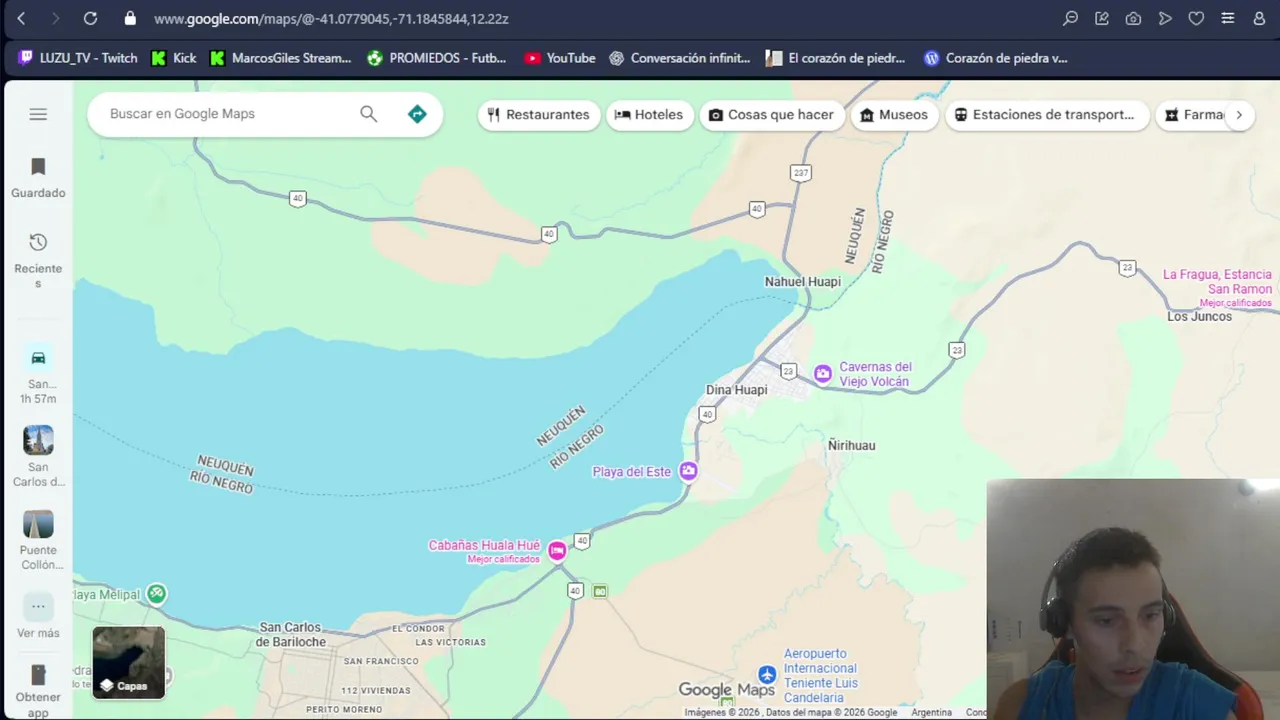Screen dimensions: 1280x720
Task: Open Recientes history panel
Action: click(x=38, y=259)
